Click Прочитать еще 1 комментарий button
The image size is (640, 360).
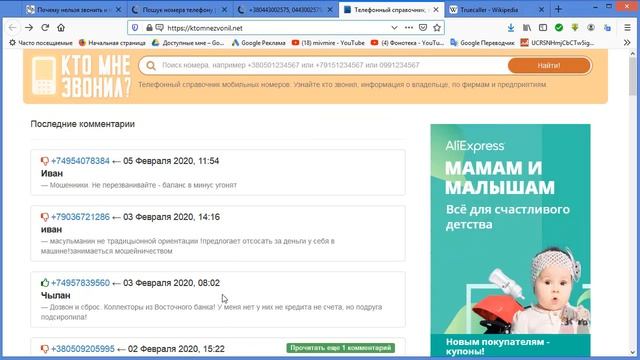pos(340,348)
